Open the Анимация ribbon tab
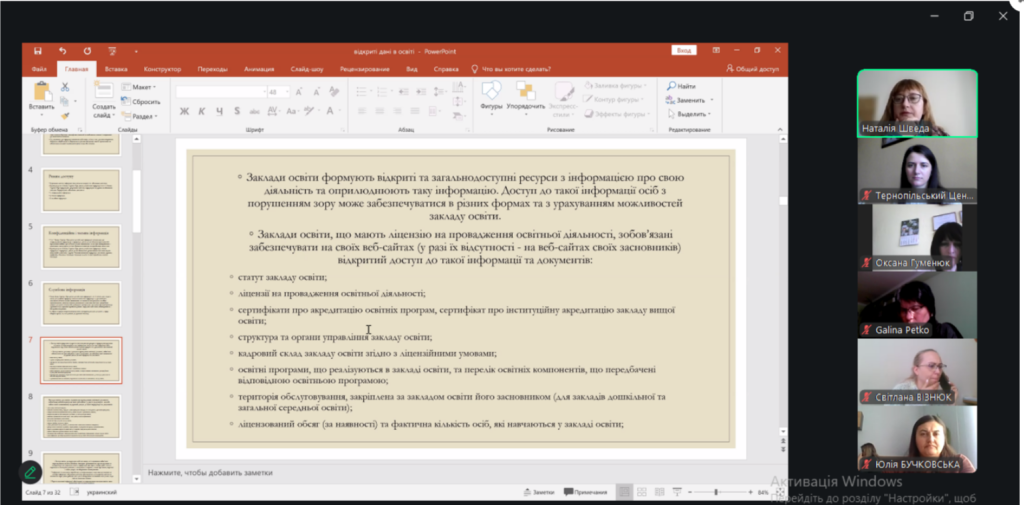 tap(258, 69)
